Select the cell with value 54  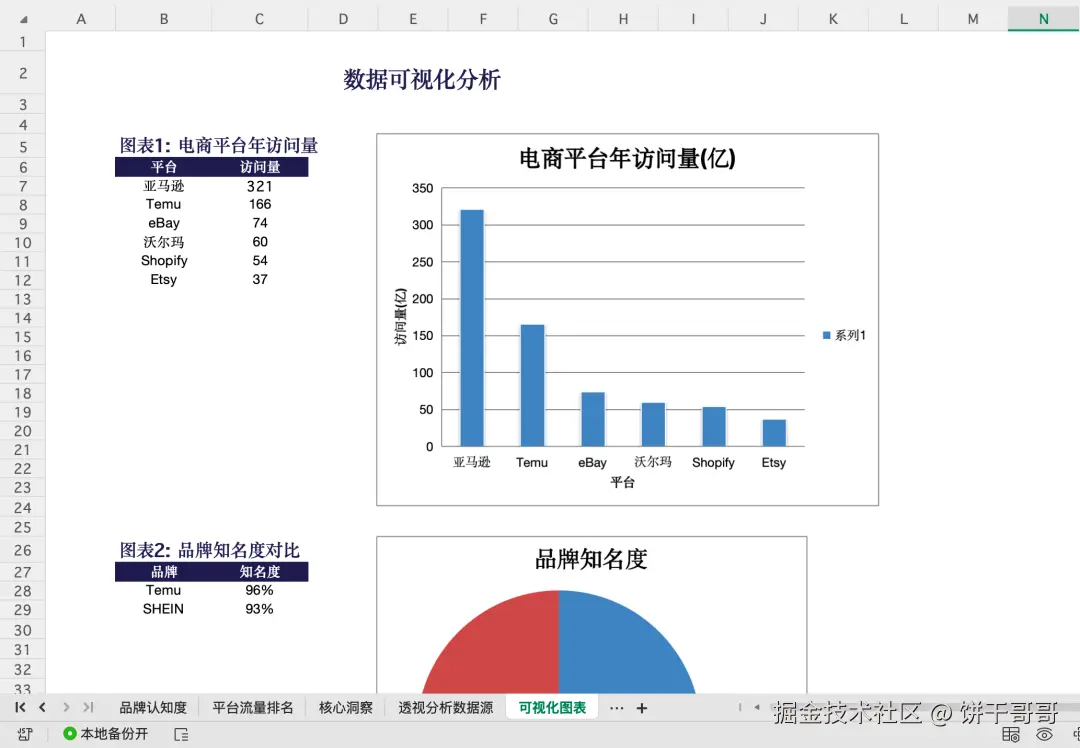point(260,260)
